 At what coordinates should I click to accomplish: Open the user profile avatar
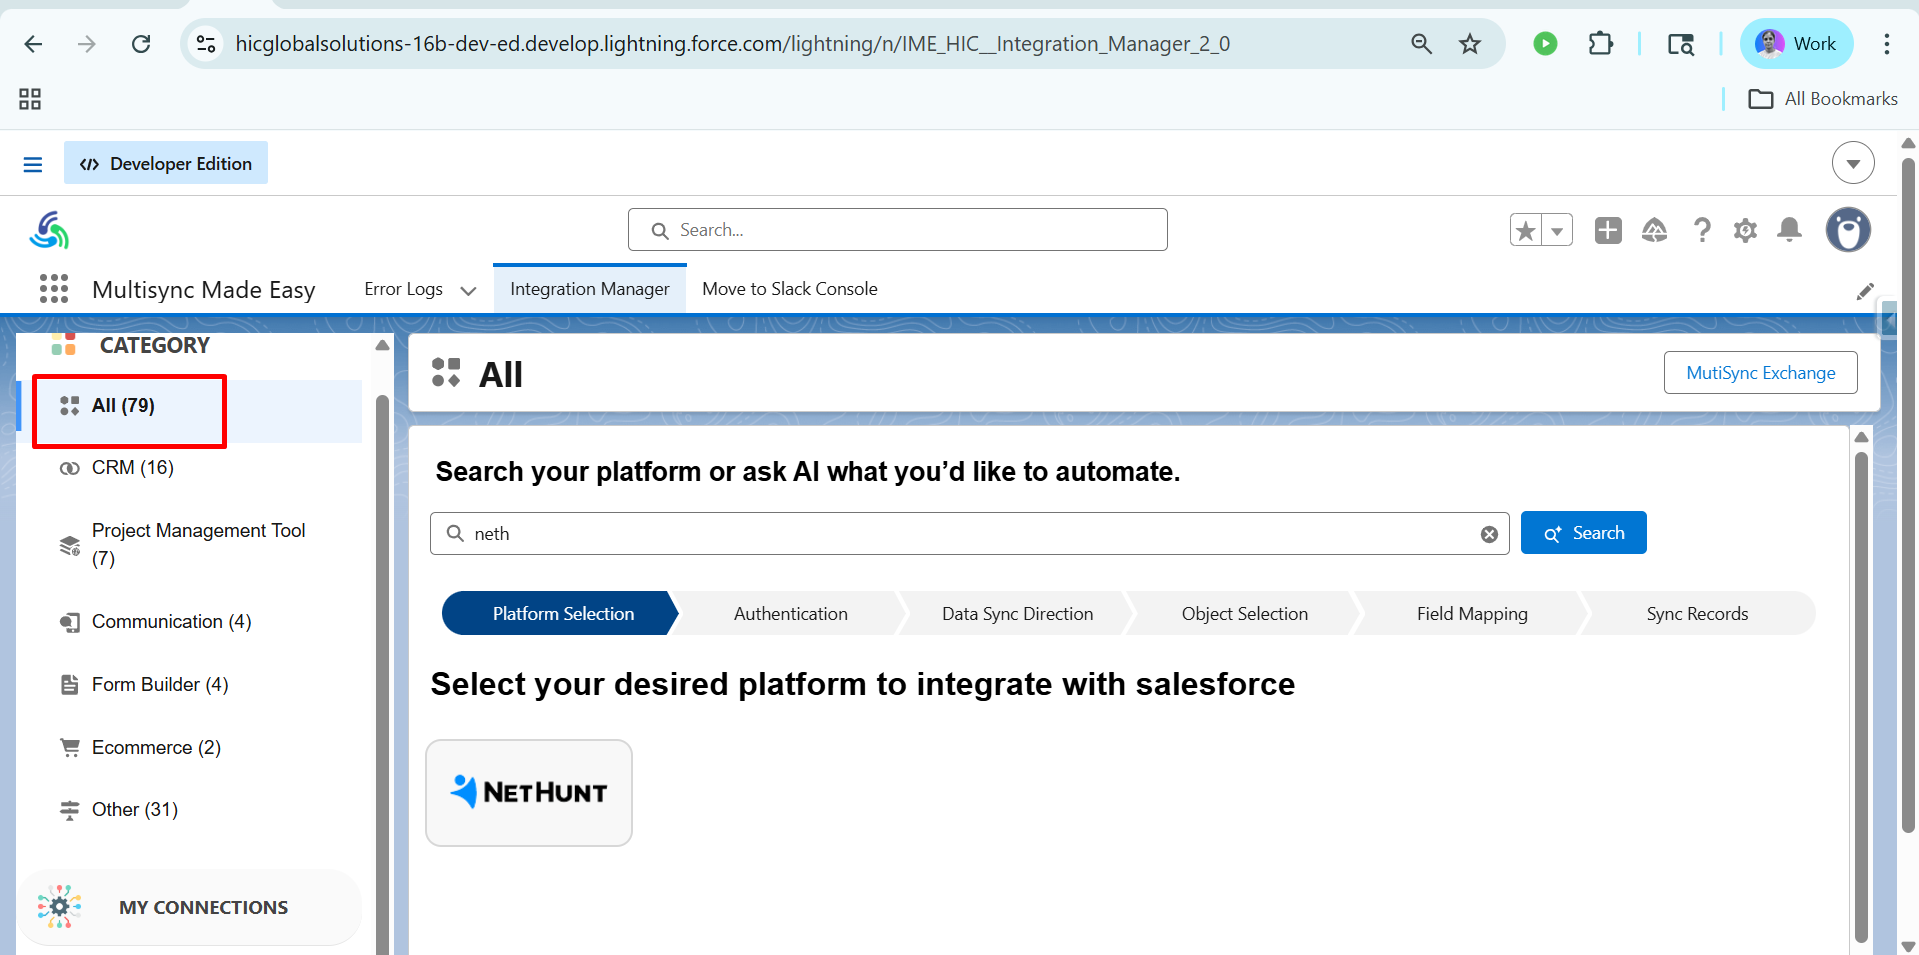1847,230
